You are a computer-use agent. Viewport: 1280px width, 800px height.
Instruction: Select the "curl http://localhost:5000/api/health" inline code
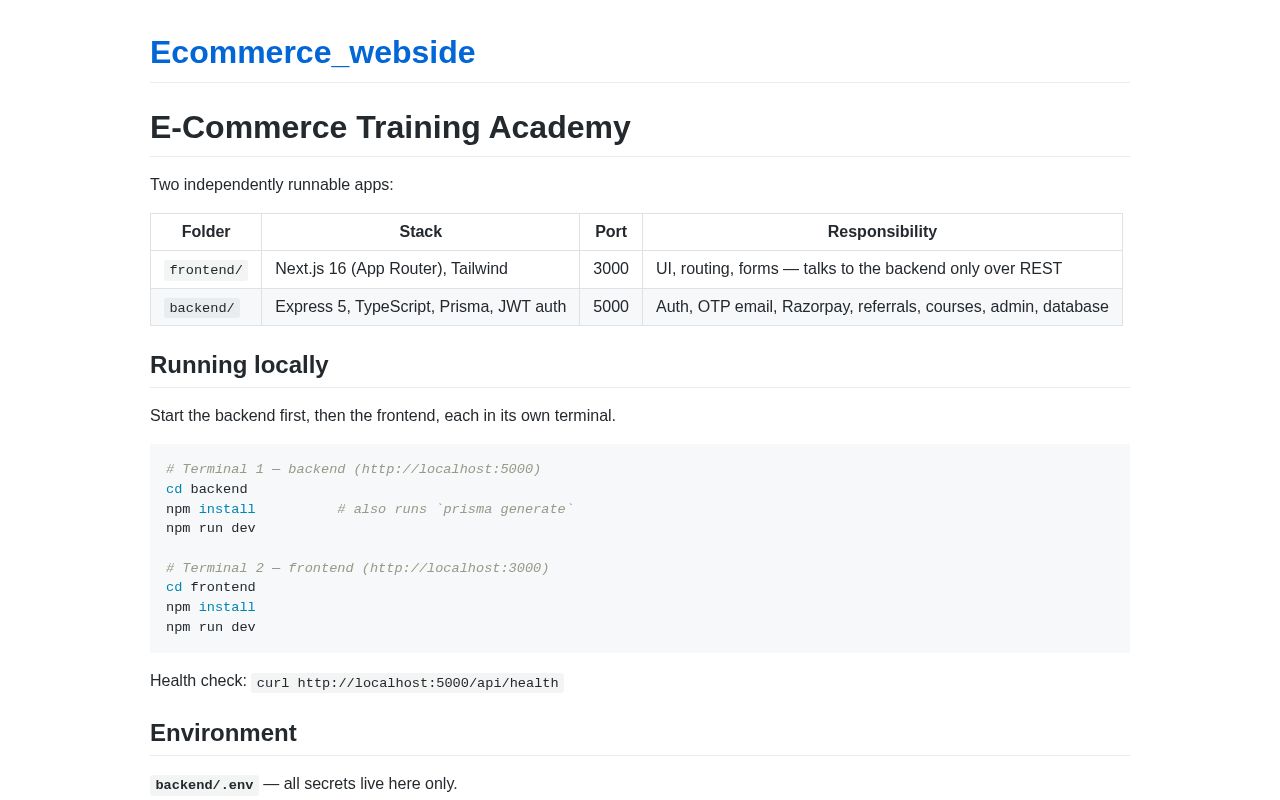coord(407,683)
